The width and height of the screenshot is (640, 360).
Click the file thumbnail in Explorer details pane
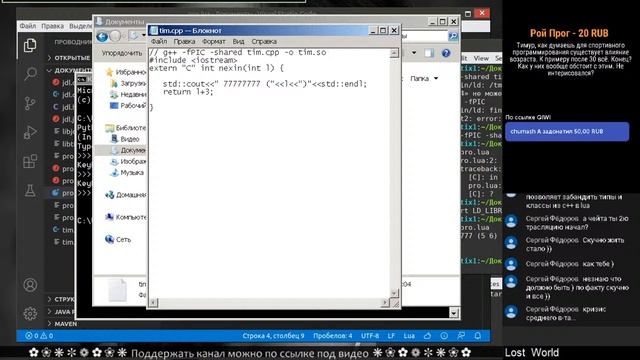[117, 290]
